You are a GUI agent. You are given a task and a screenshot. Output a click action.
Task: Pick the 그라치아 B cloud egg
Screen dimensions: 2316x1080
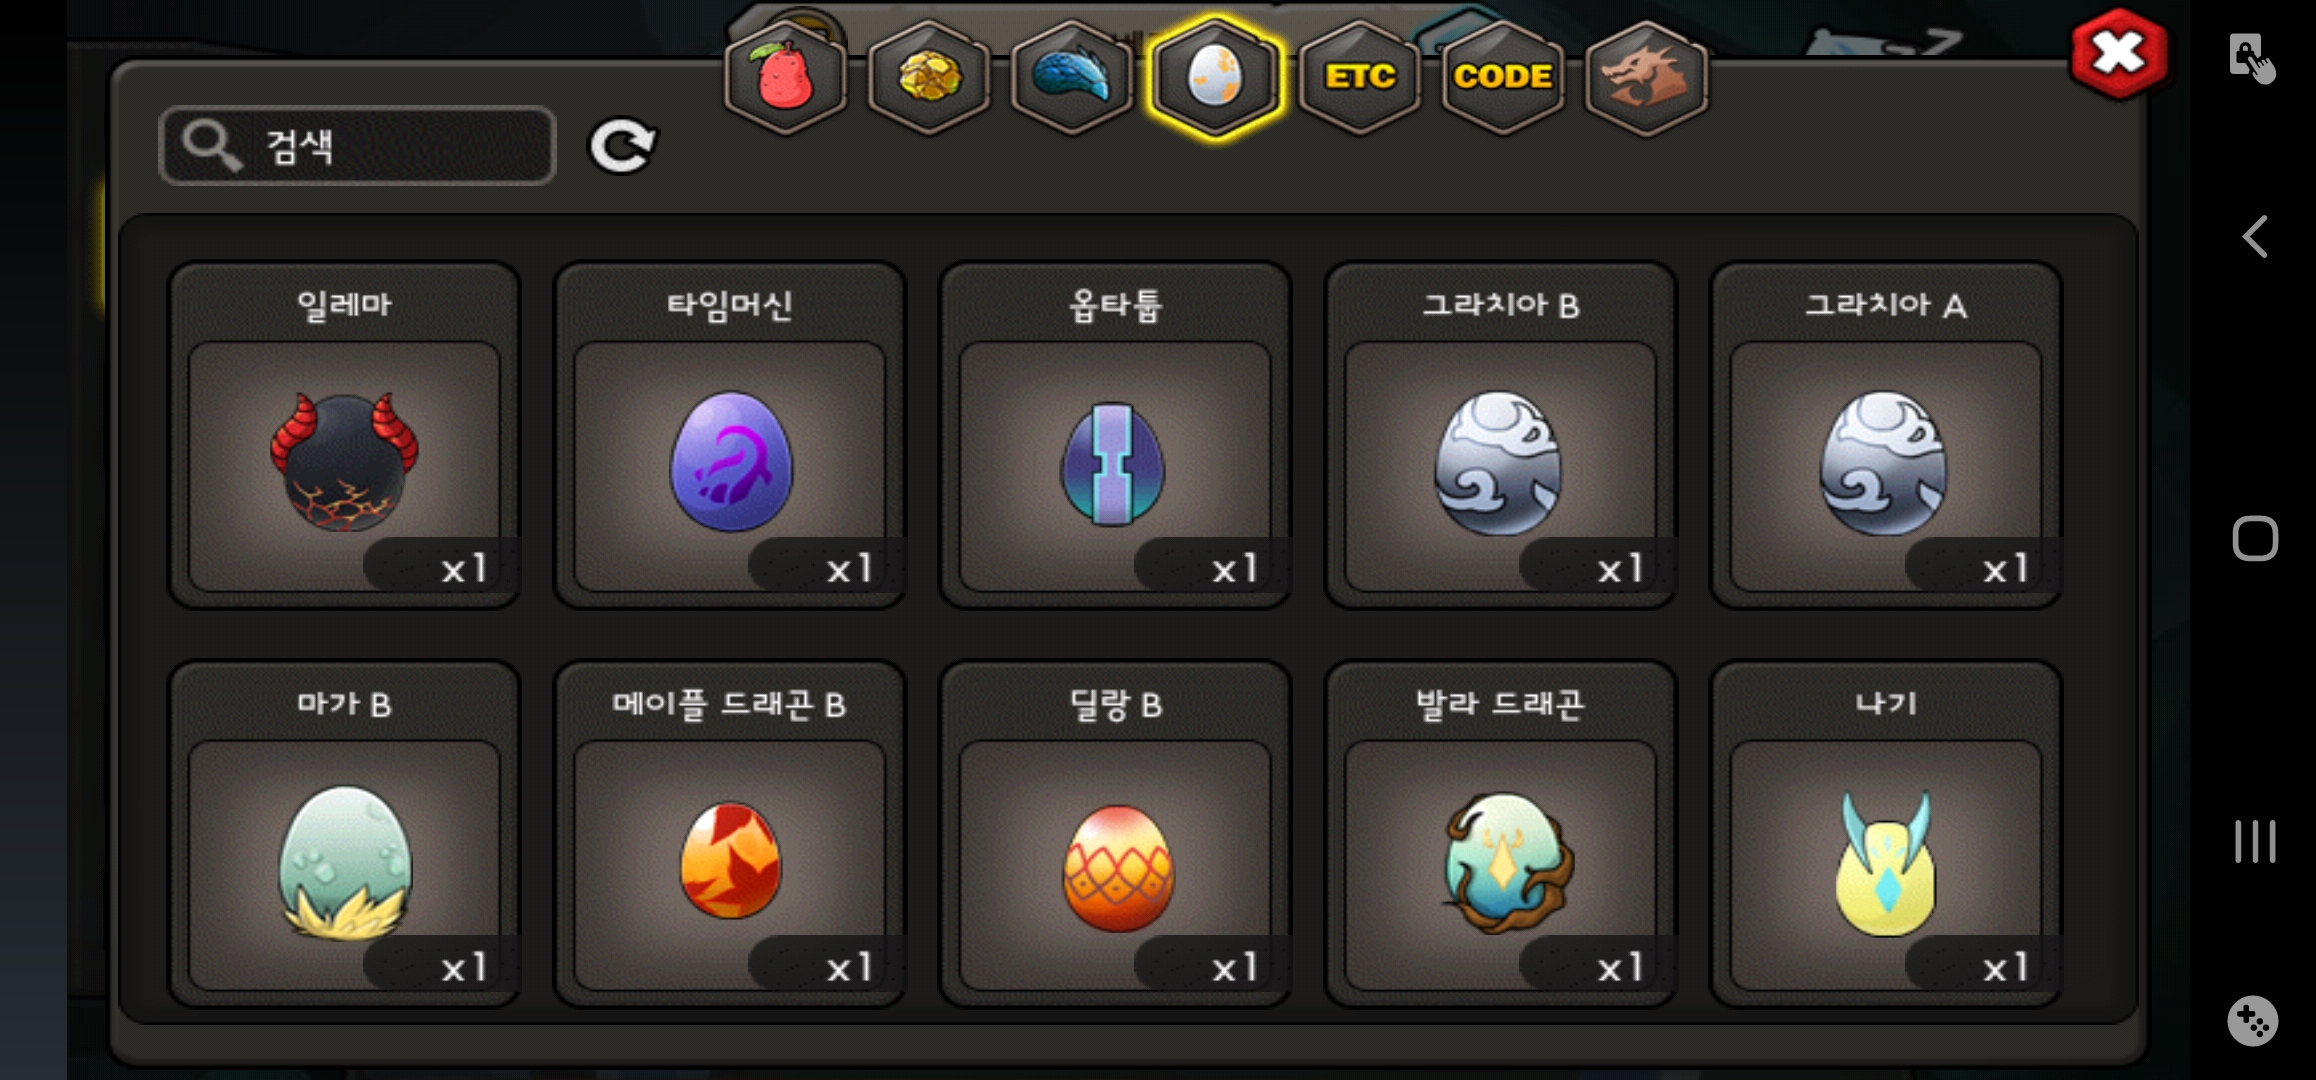tap(1500, 436)
